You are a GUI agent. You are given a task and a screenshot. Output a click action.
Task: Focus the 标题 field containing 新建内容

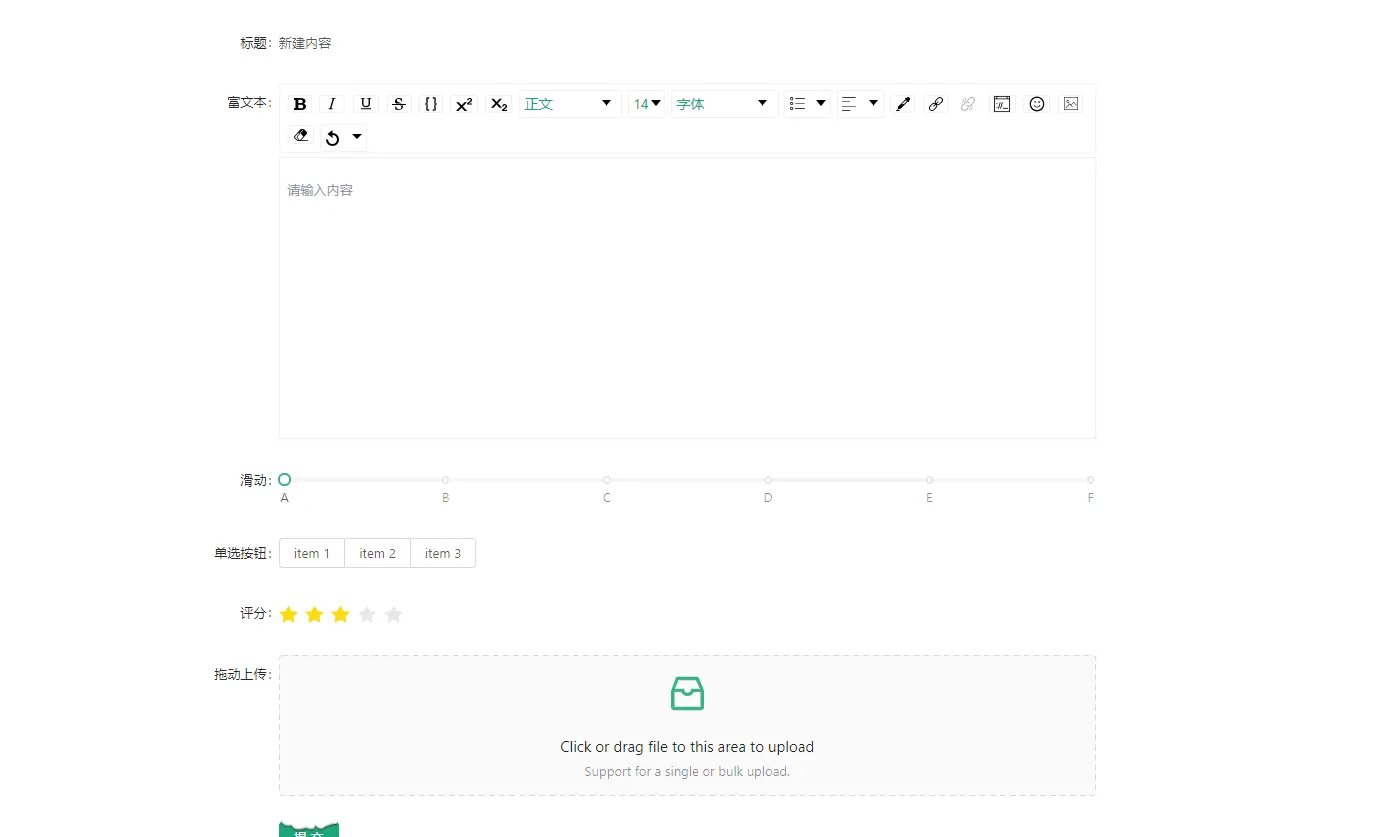click(305, 43)
